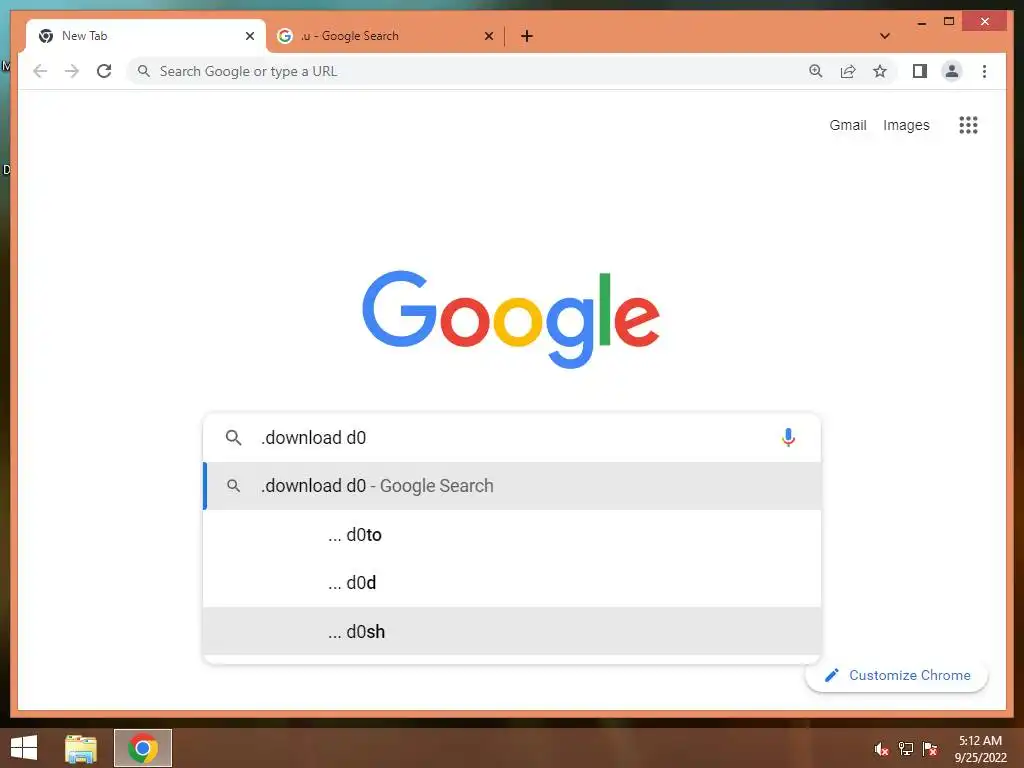Open File Explorer from the taskbar
Viewport: 1024px width, 768px height.
(81, 748)
